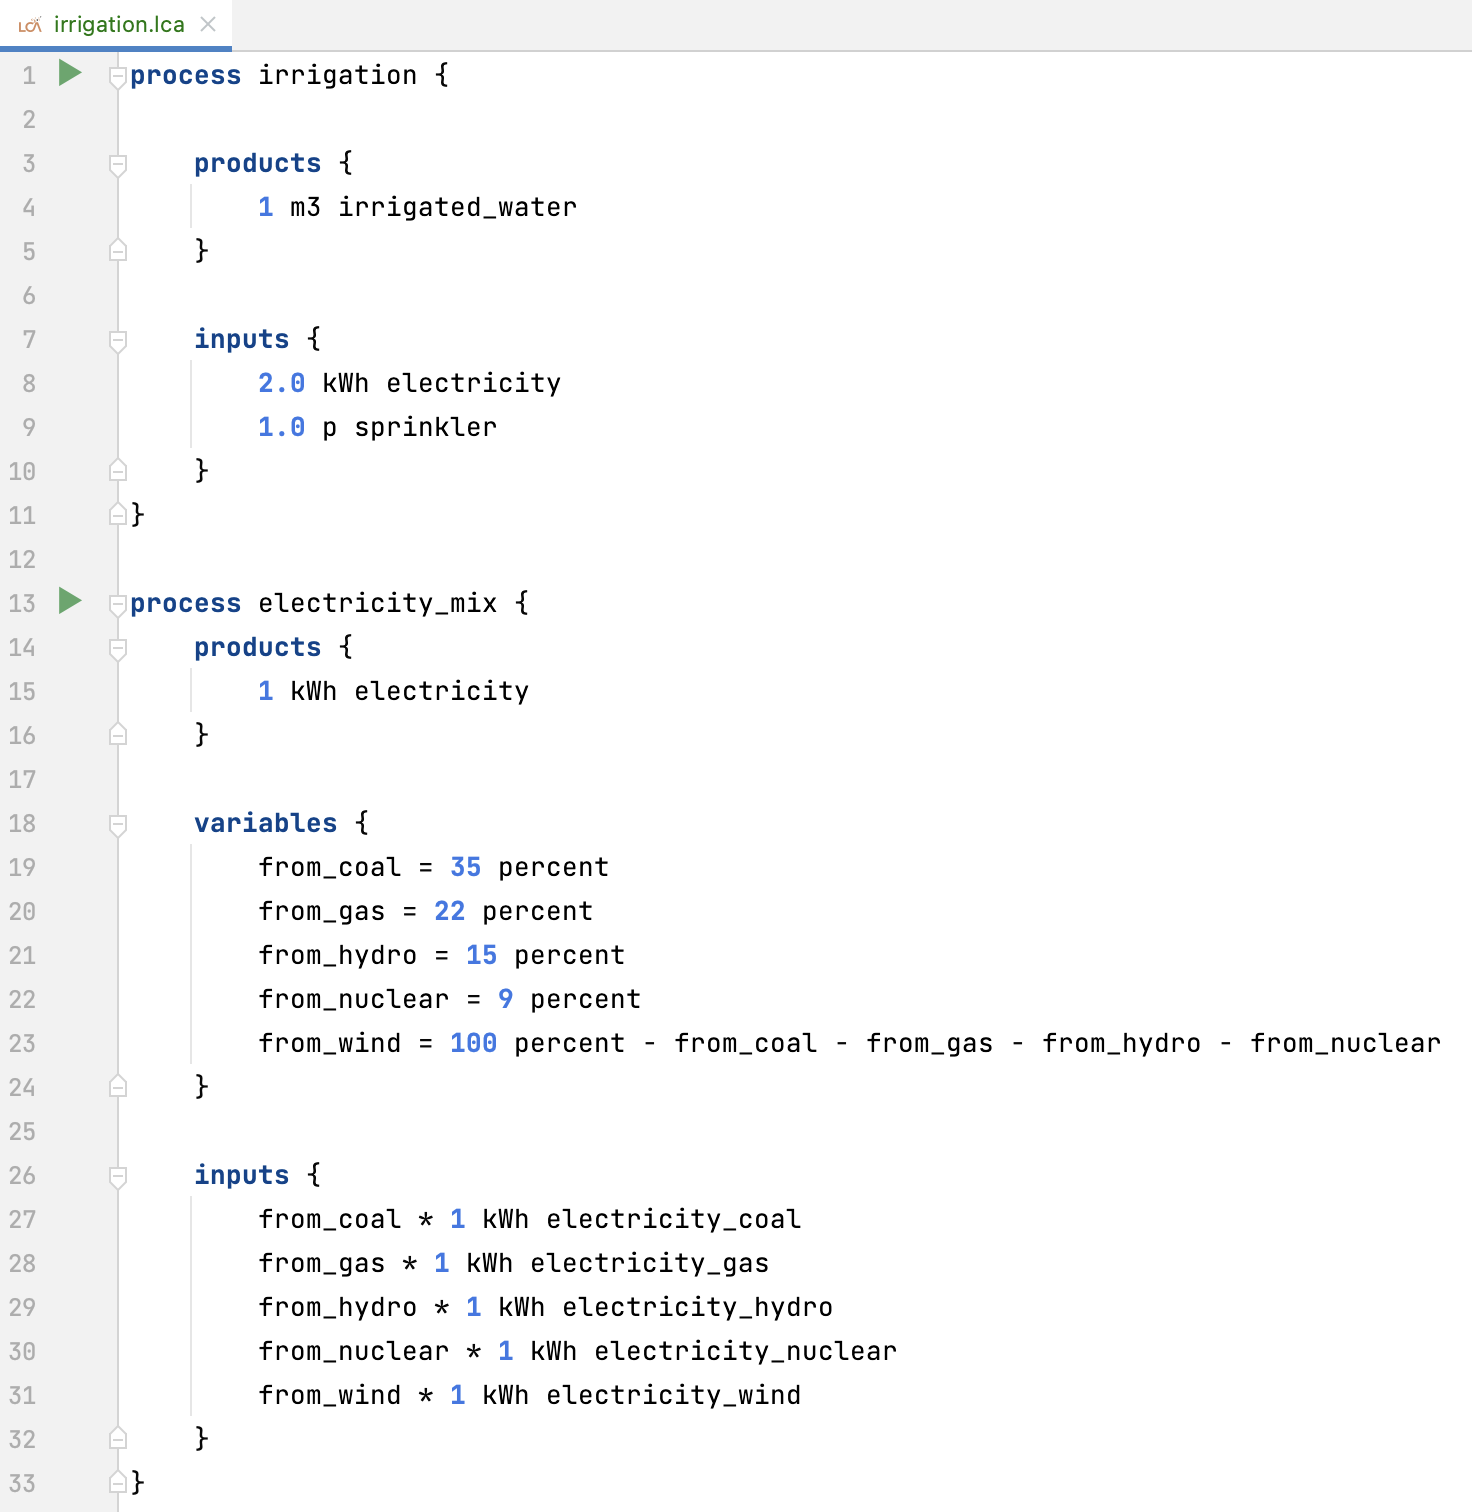Collapse the irrigation process block at line 1
The height and width of the screenshot is (1512, 1472).
click(x=118, y=76)
